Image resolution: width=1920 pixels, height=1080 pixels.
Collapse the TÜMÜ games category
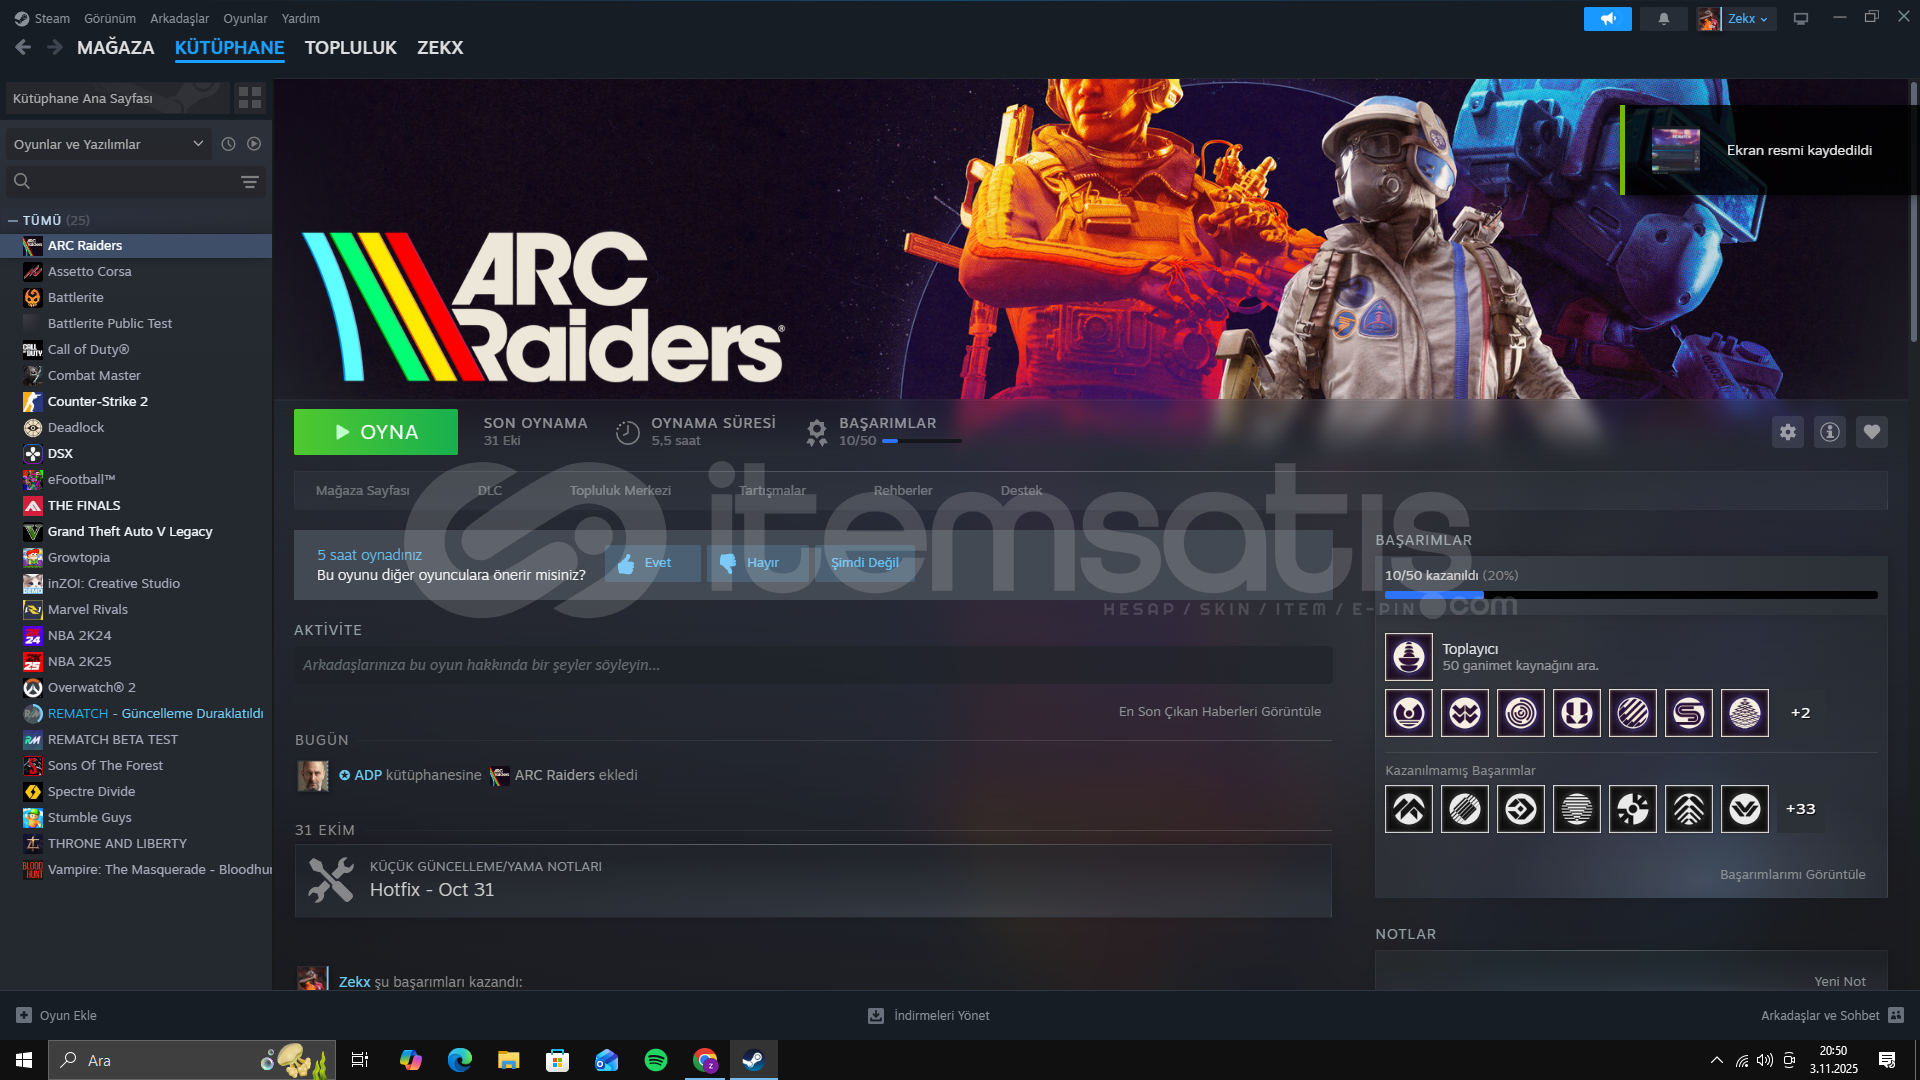[13, 220]
